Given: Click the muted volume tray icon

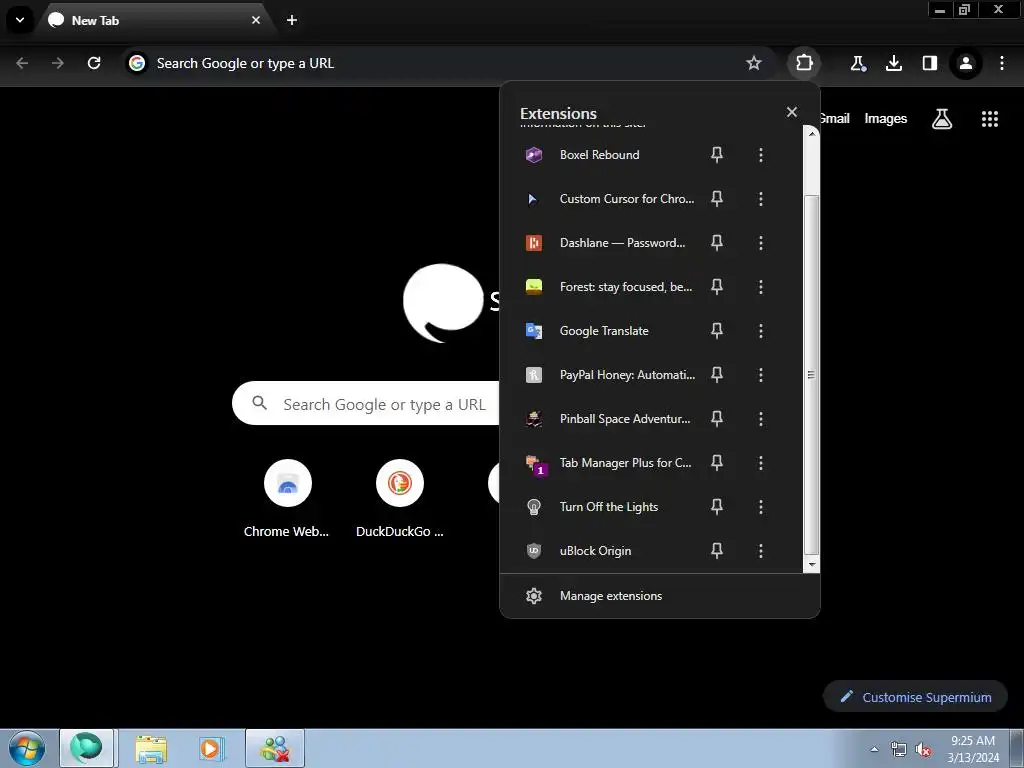Looking at the screenshot, I should pyautogui.click(x=923, y=750).
